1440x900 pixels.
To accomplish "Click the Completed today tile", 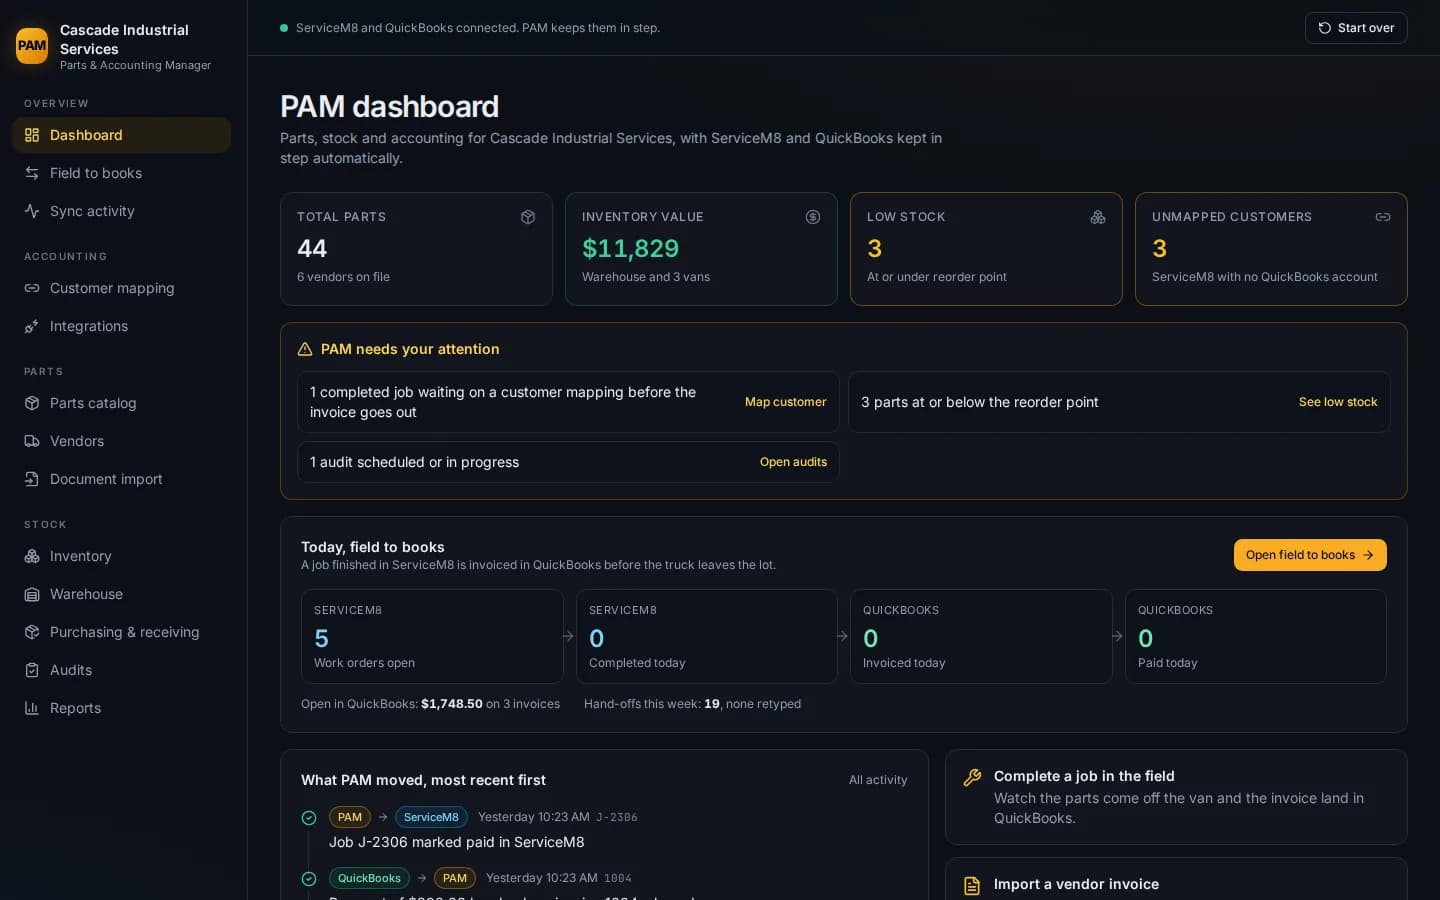I will coord(706,636).
